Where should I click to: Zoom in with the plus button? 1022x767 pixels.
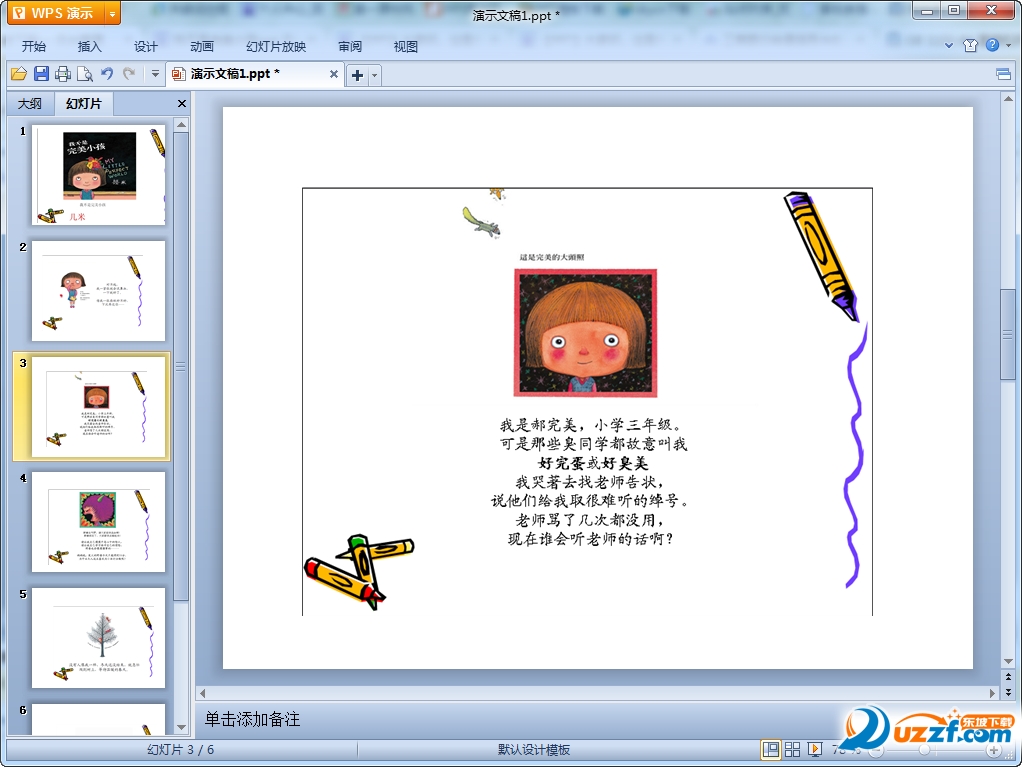993,751
